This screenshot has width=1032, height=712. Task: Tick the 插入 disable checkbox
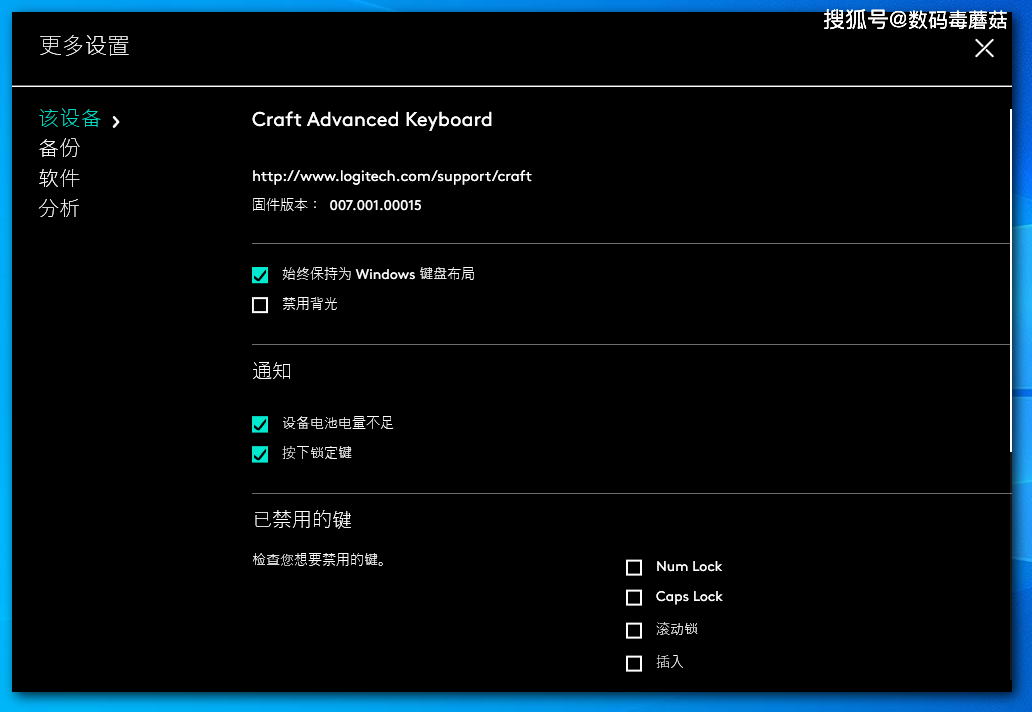click(x=634, y=663)
